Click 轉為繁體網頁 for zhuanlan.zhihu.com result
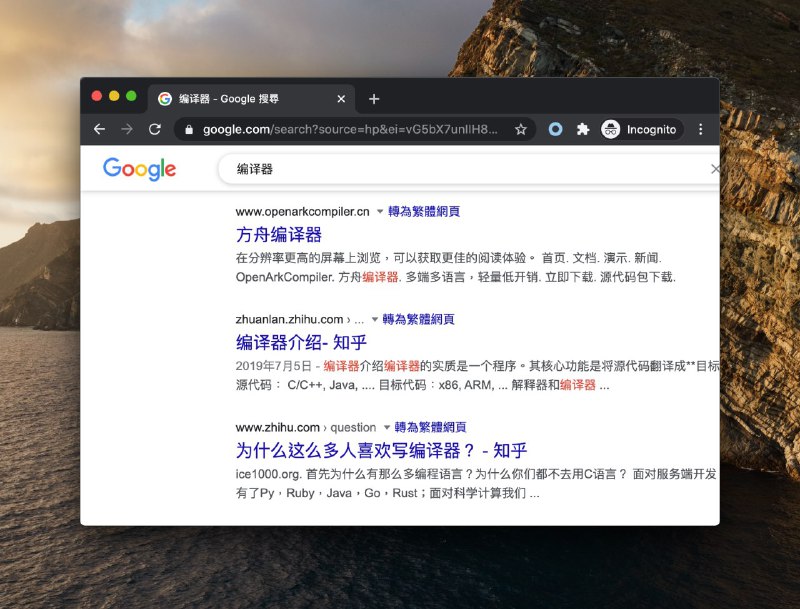 418,319
